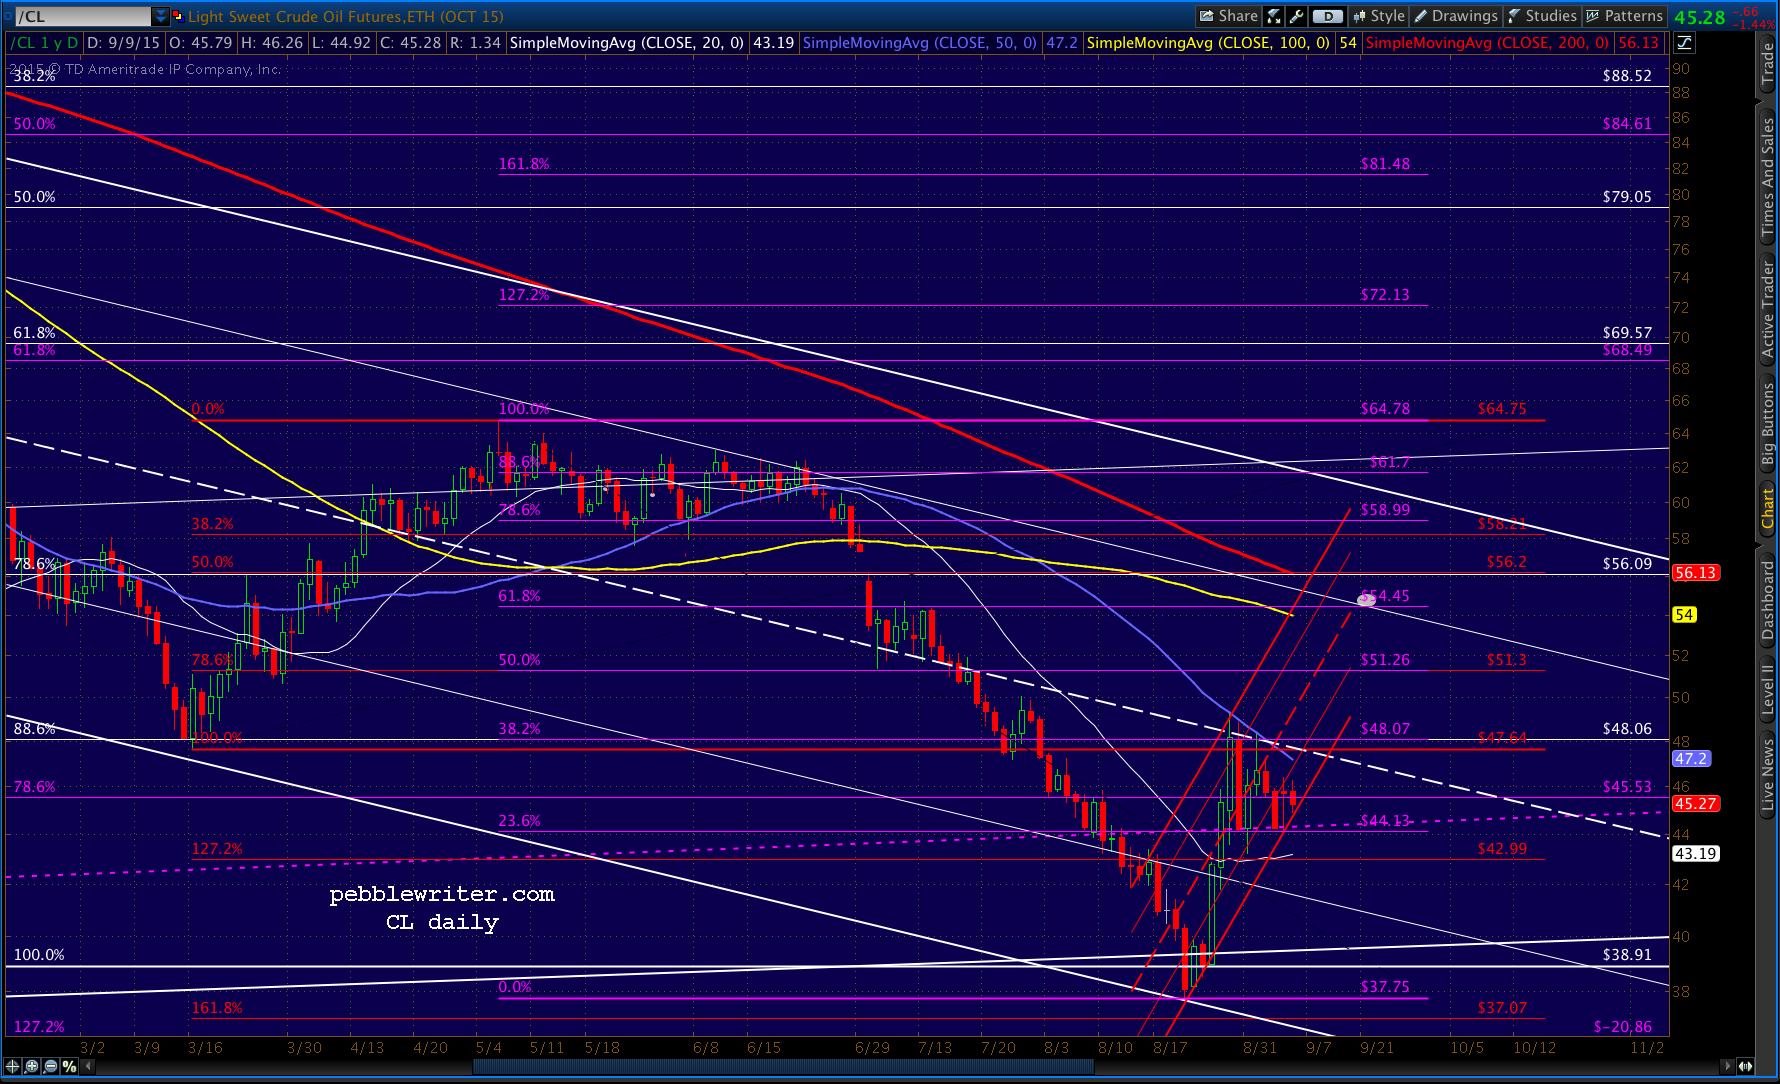Click the white oval marker near $54.45

(1366, 599)
